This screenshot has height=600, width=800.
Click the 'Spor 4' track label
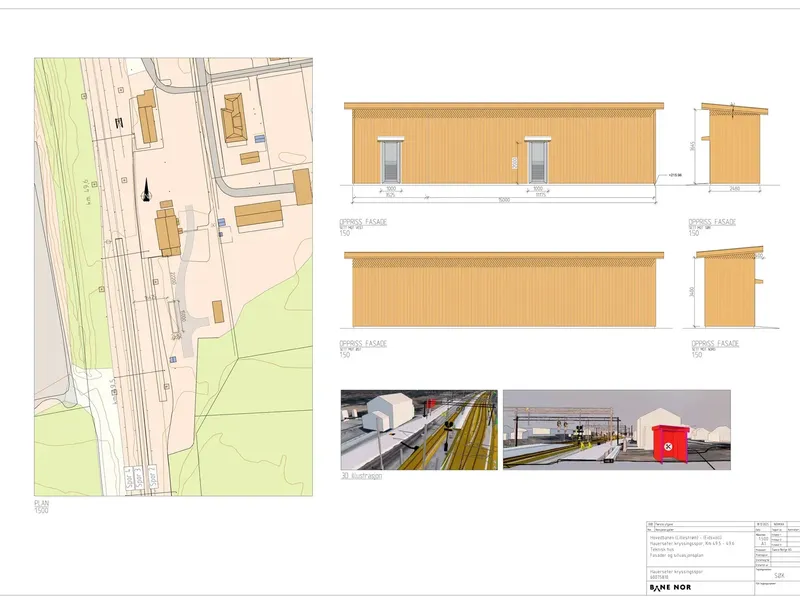pyautogui.click(x=129, y=479)
